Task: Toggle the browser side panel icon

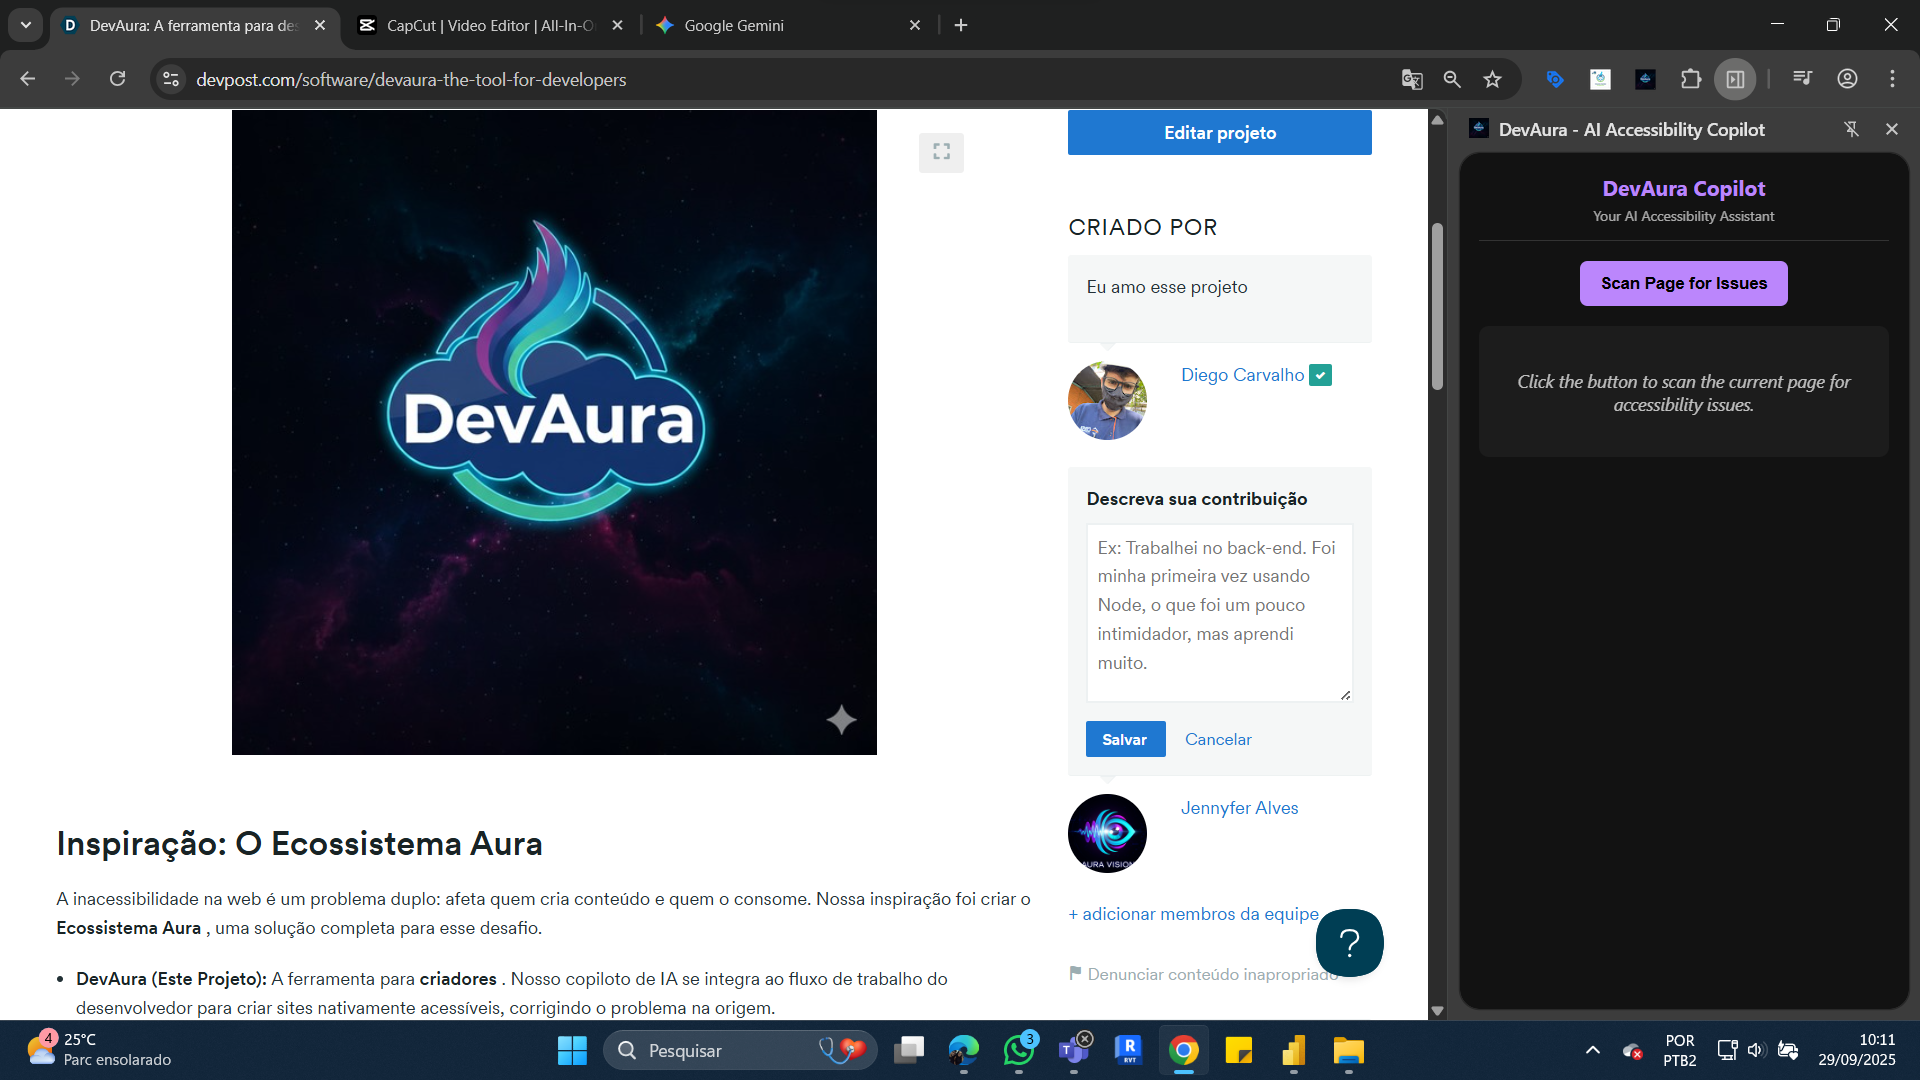Action: pyautogui.click(x=1735, y=80)
